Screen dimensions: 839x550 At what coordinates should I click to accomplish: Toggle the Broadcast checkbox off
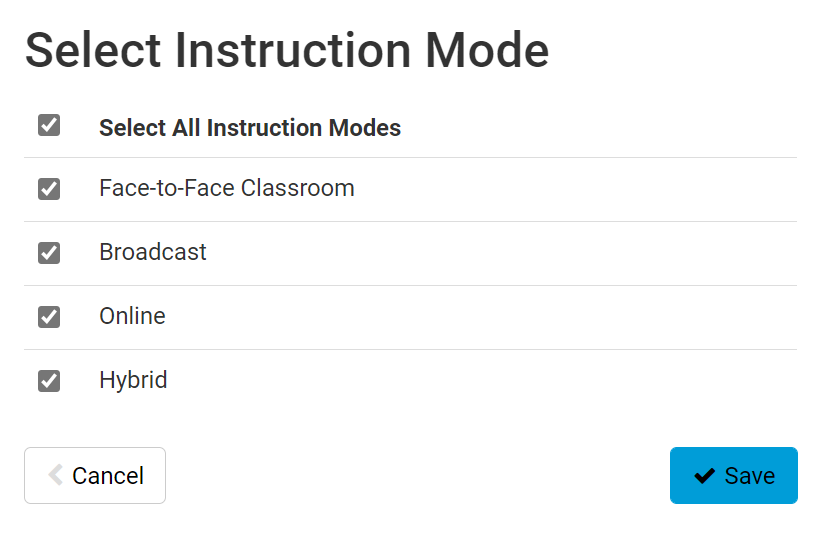pyautogui.click(x=49, y=253)
